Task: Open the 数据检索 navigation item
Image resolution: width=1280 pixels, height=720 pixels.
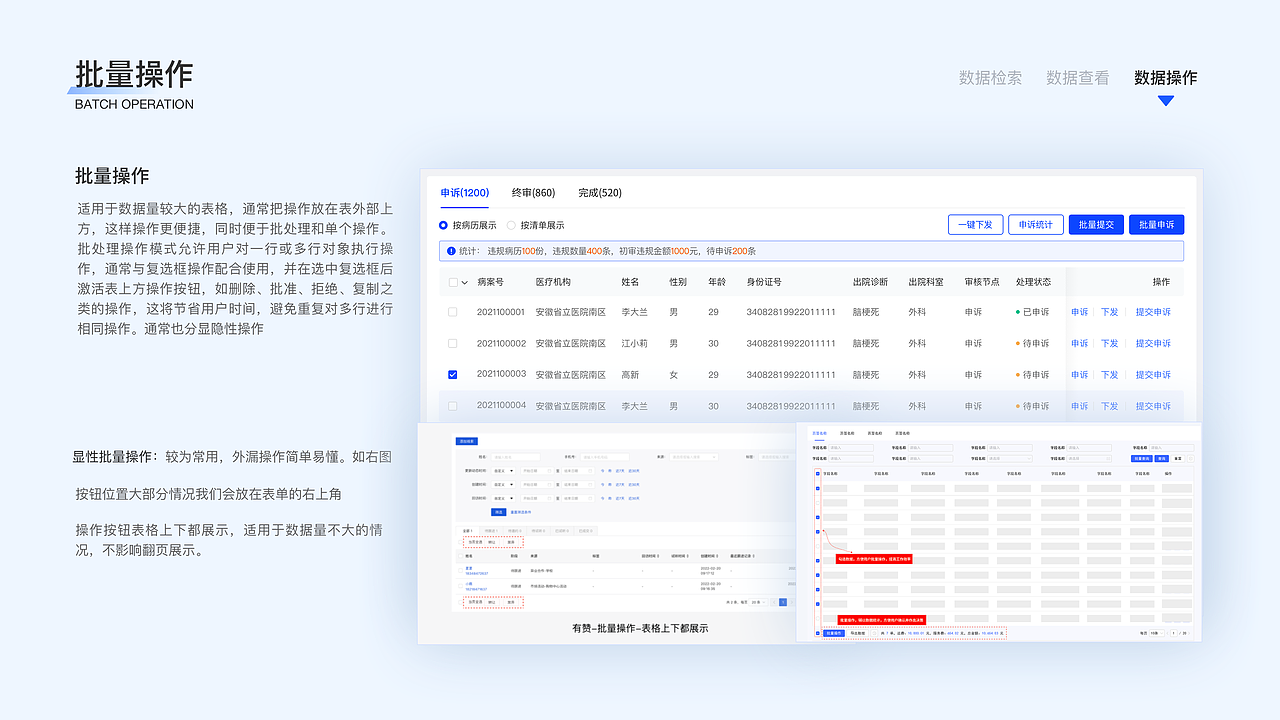Action: coord(989,78)
